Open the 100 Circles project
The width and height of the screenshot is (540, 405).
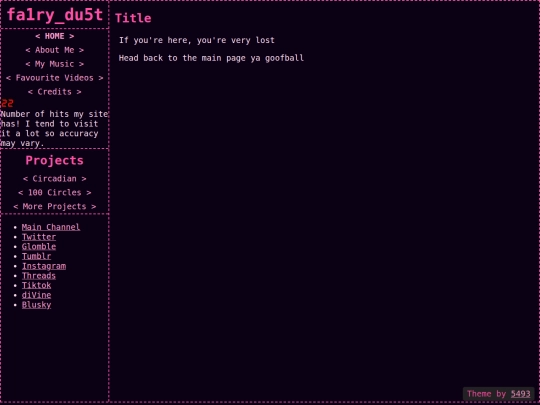(54, 193)
